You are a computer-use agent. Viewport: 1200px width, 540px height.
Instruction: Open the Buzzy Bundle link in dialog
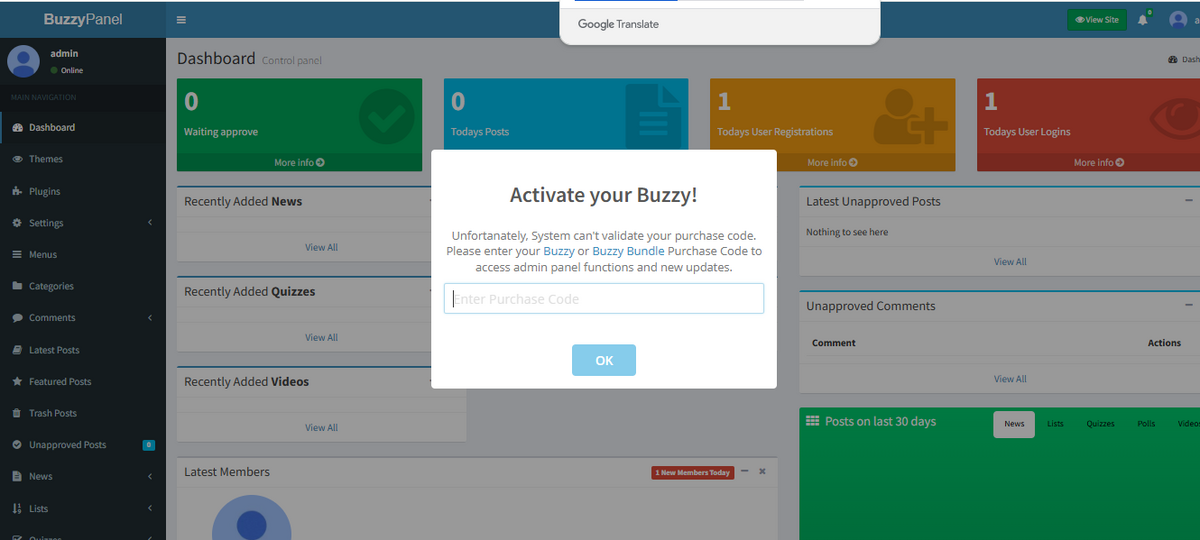[628, 251]
